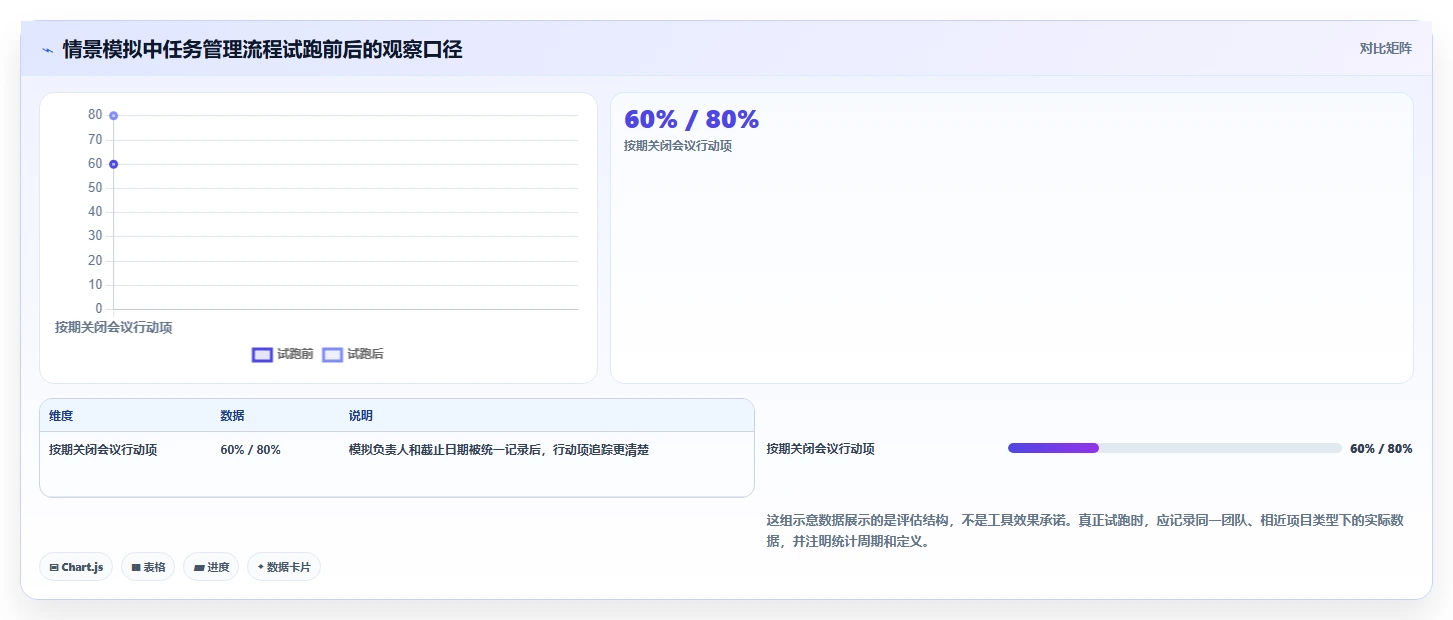Viewport: 1453px width, 620px height.
Task: Click the 进度 tag chip
Action: [x=211, y=567]
